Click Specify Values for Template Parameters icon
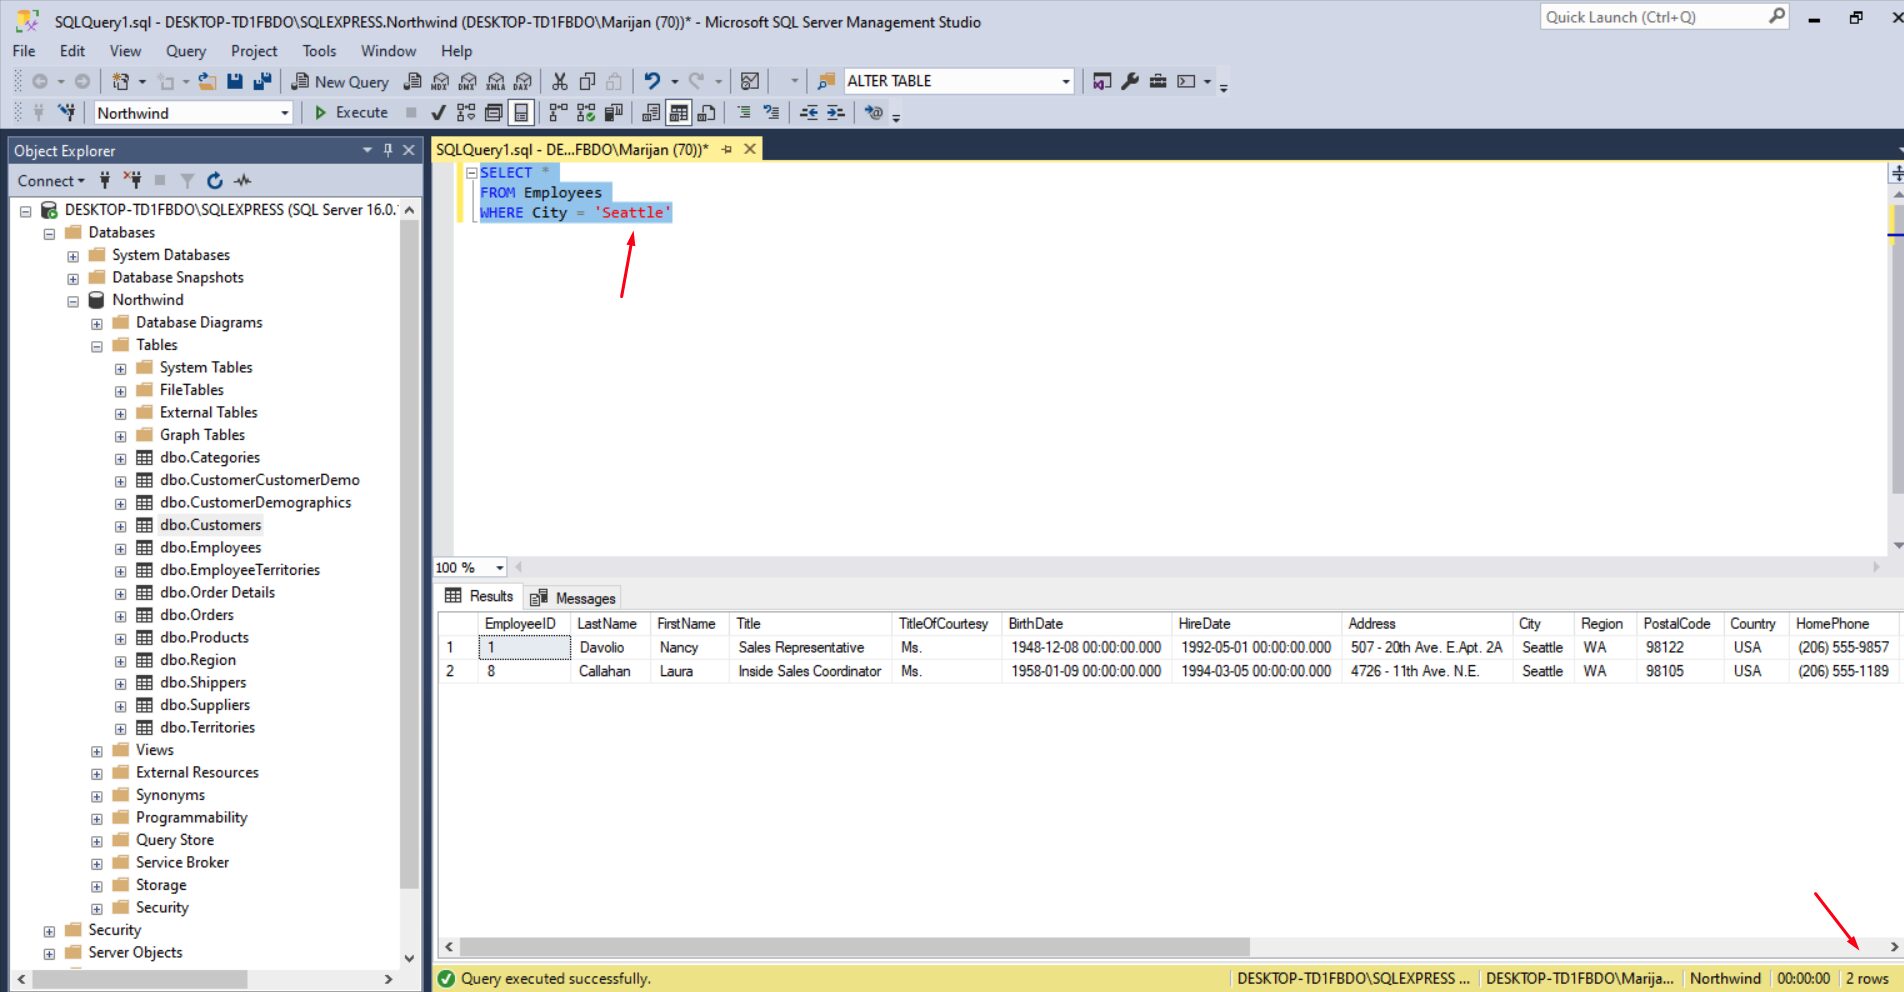The image size is (1904, 992). pos(874,113)
